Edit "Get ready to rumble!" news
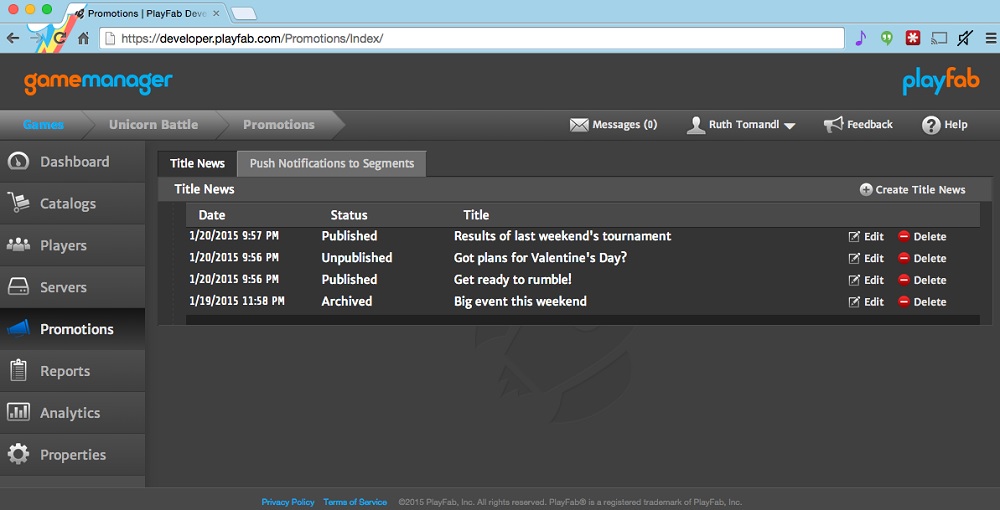 click(866, 280)
